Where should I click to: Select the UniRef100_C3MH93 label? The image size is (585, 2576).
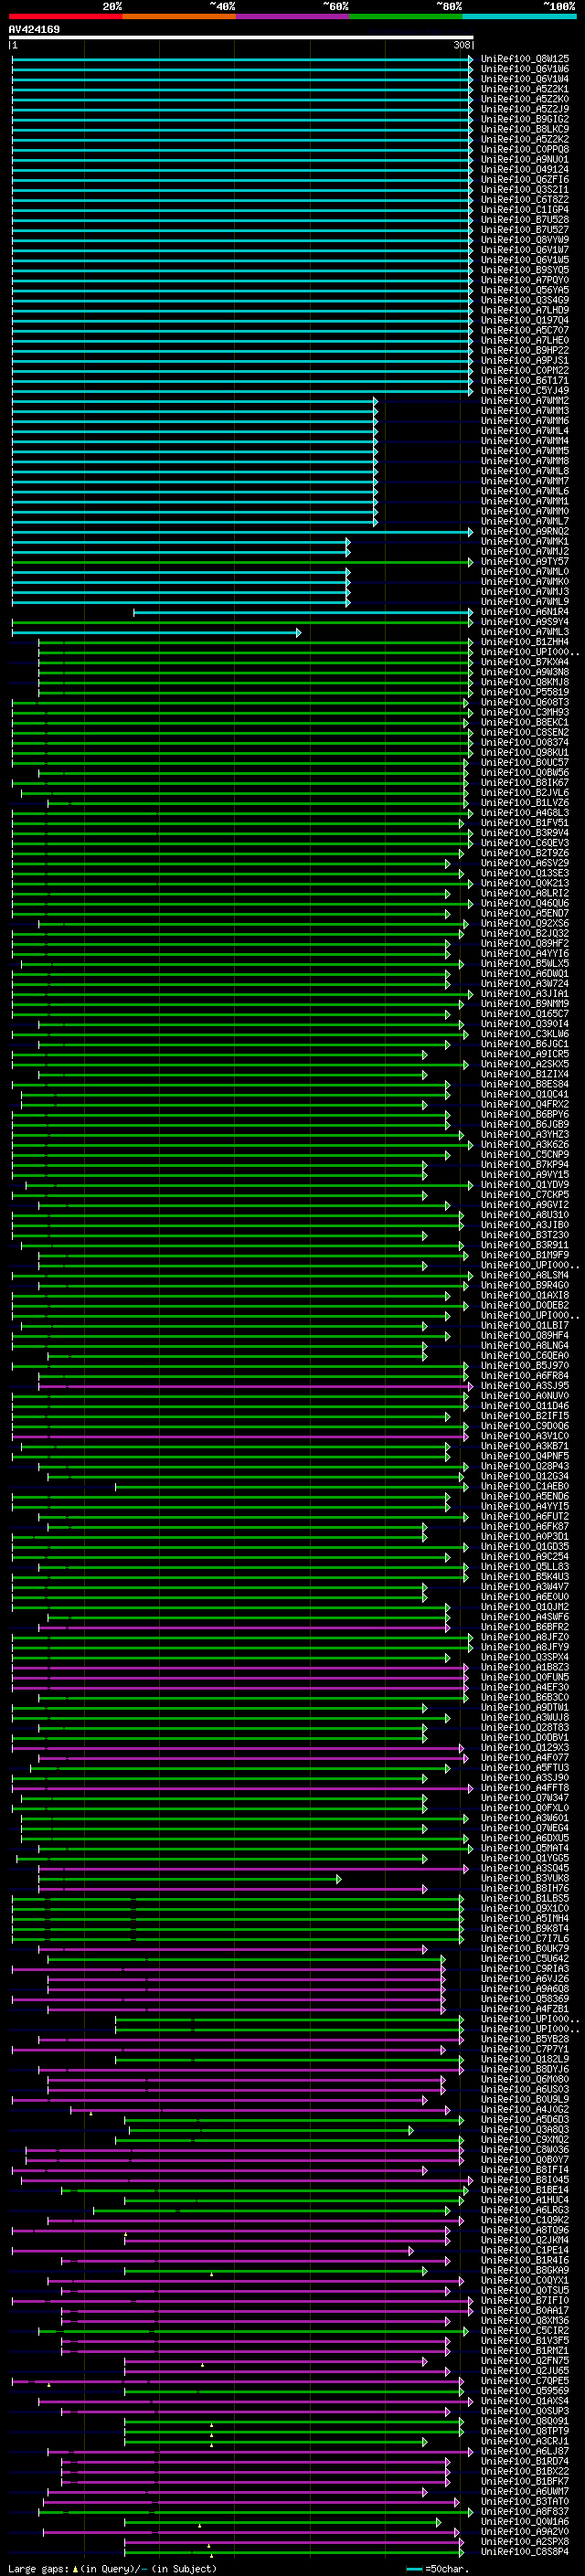click(x=525, y=712)
